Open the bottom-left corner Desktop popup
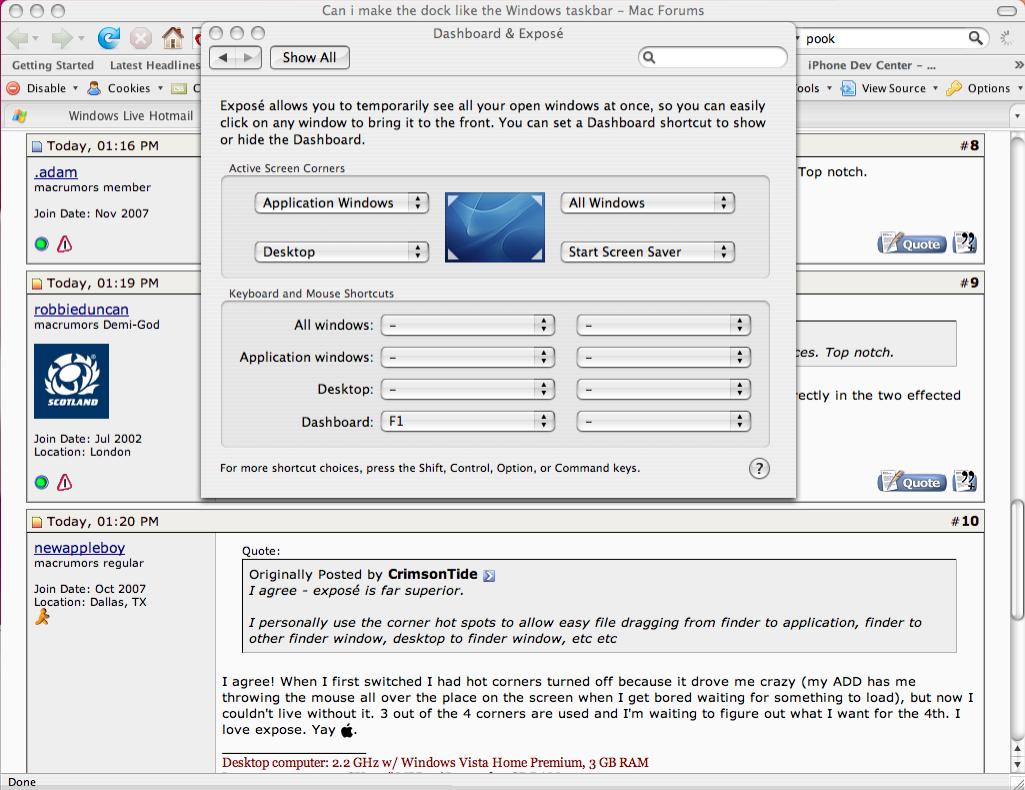1025x790 pixels. pyautogui.click(x=342, y=252)
